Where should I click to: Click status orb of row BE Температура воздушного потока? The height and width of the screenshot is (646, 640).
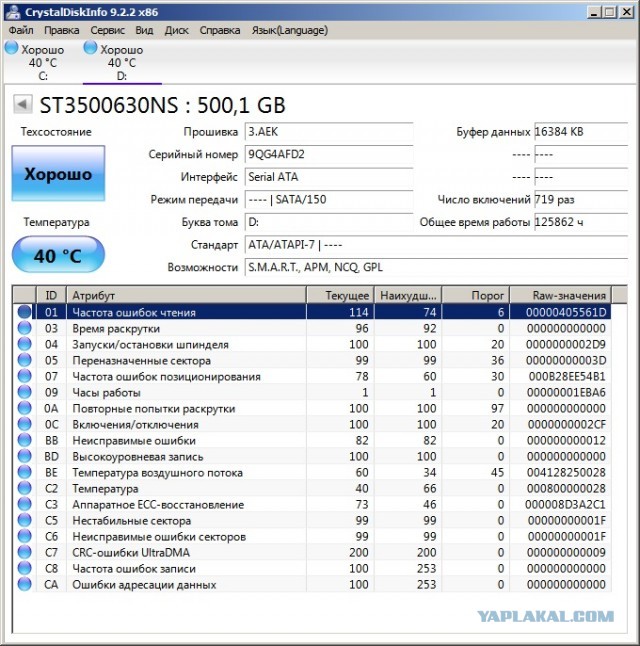(24, 472)
